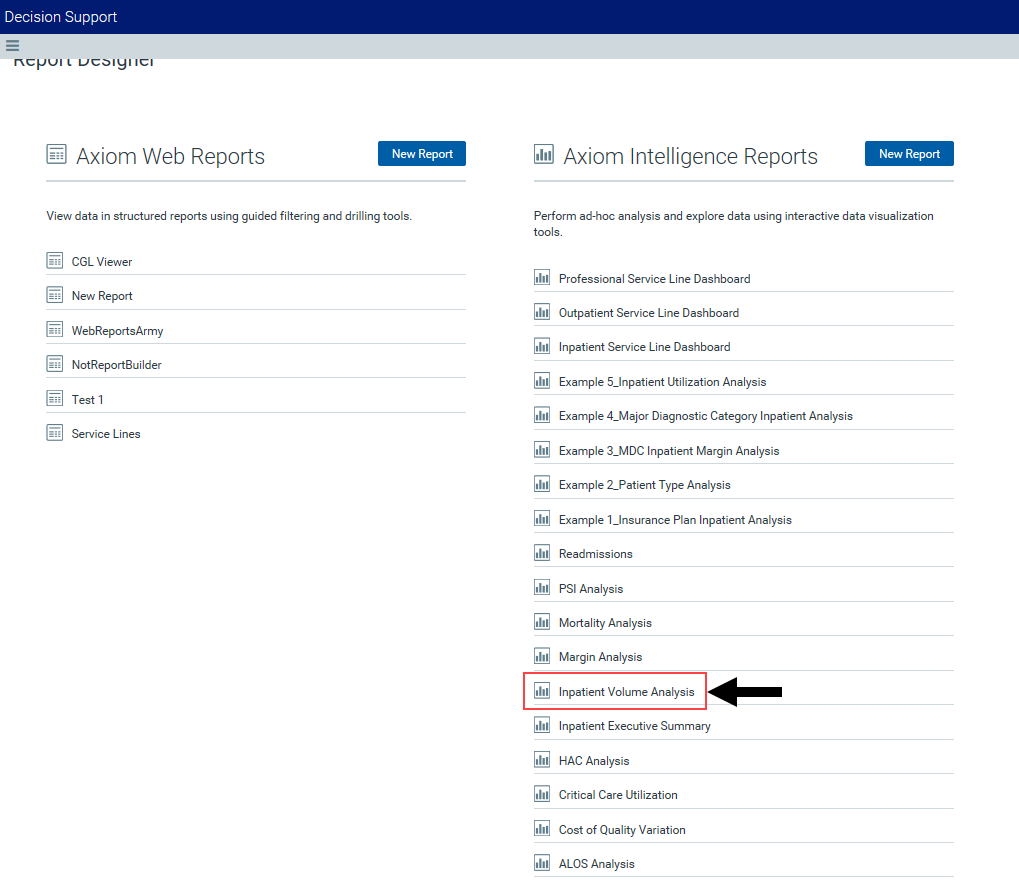Click the chart icon beside Margin Analysis
The width and height of the screenshot is (1019, 880).
[542, 656]
